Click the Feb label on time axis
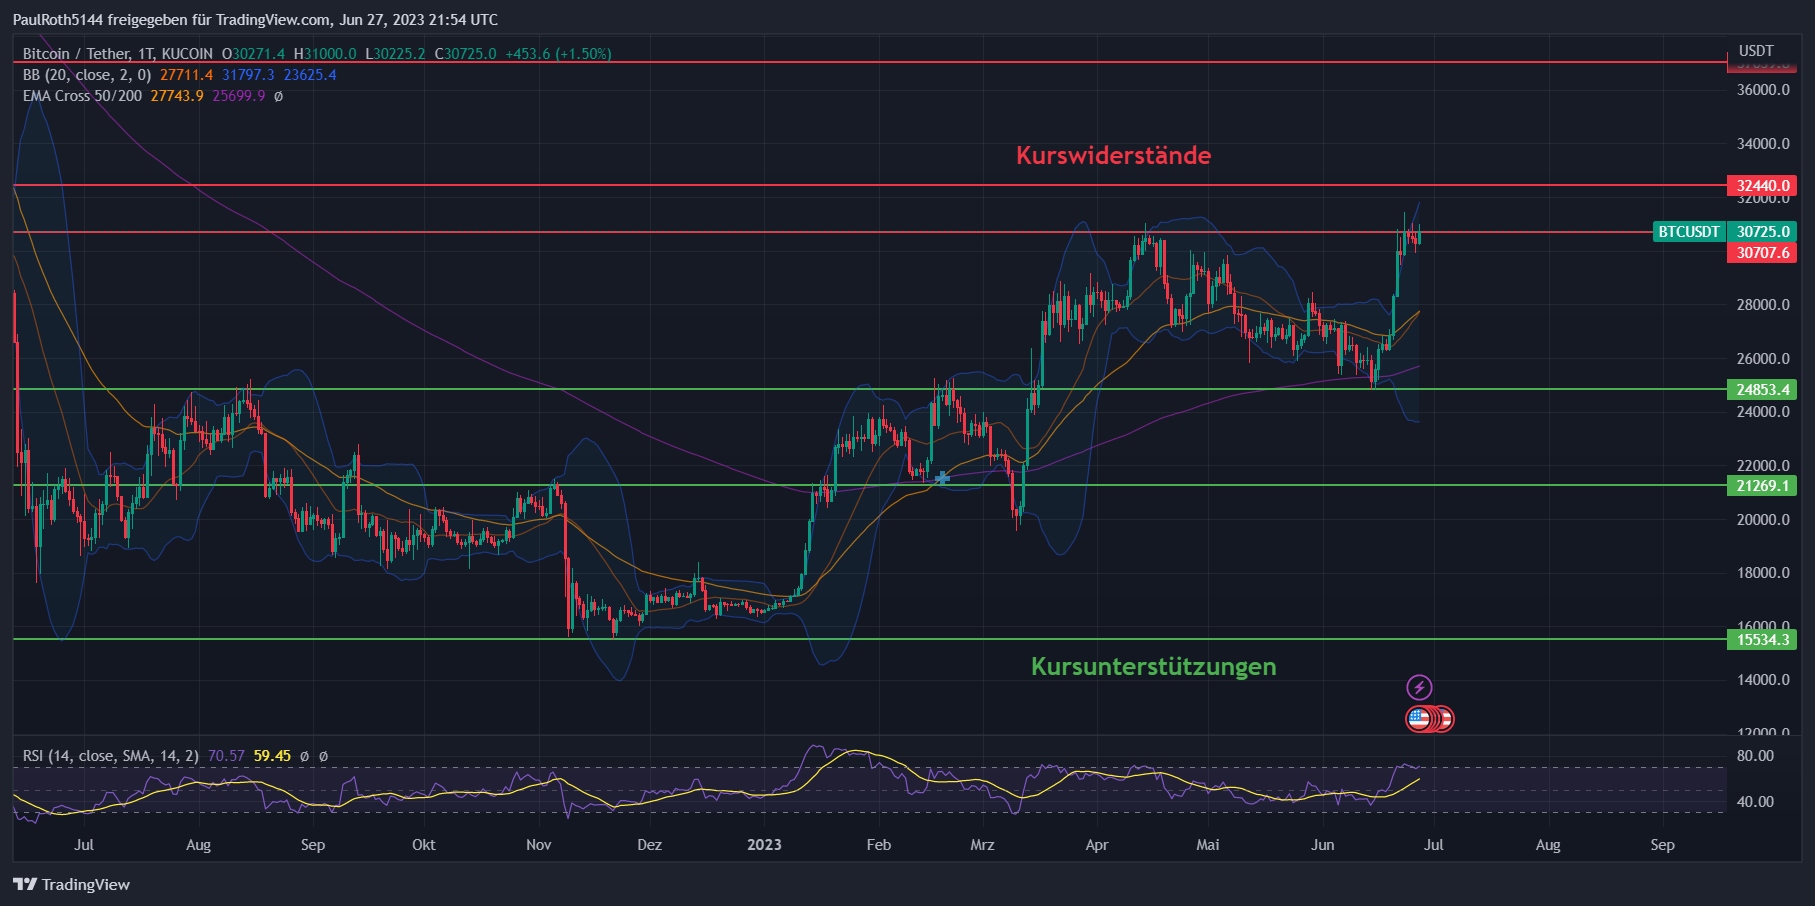 coord(879,845)
